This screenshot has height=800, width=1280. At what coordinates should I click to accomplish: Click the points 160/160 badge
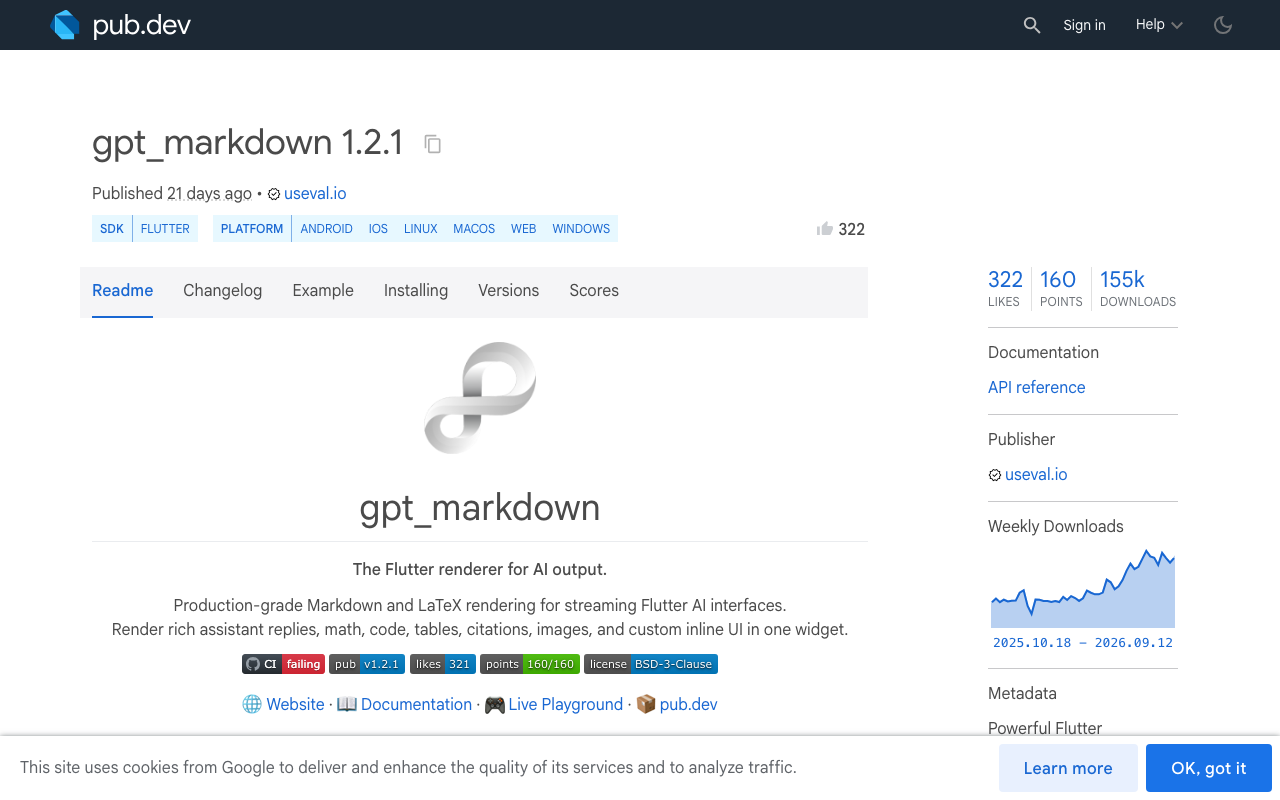click(x=530, y=664)
